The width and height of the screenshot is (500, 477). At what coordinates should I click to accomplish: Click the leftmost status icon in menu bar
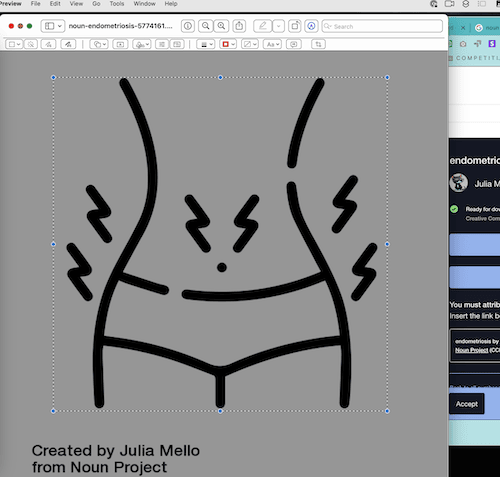(434, 4)
